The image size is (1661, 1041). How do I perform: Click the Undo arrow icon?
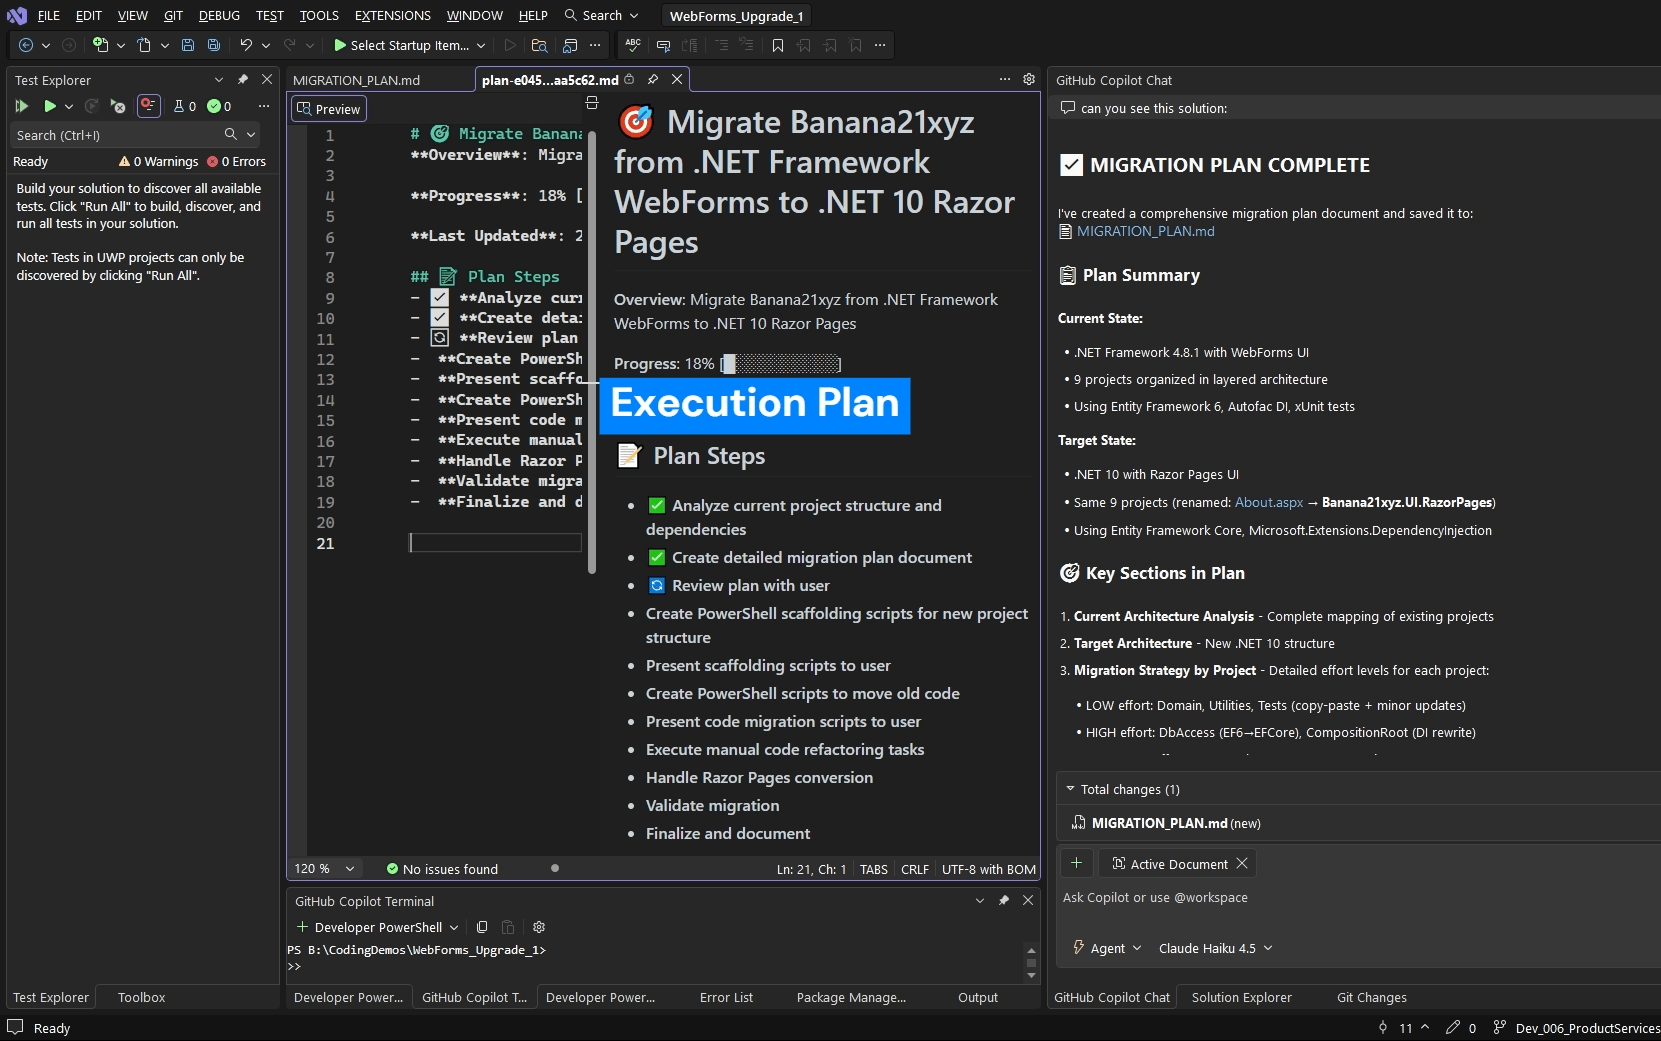pyautogui.click(x=245, y=45)
